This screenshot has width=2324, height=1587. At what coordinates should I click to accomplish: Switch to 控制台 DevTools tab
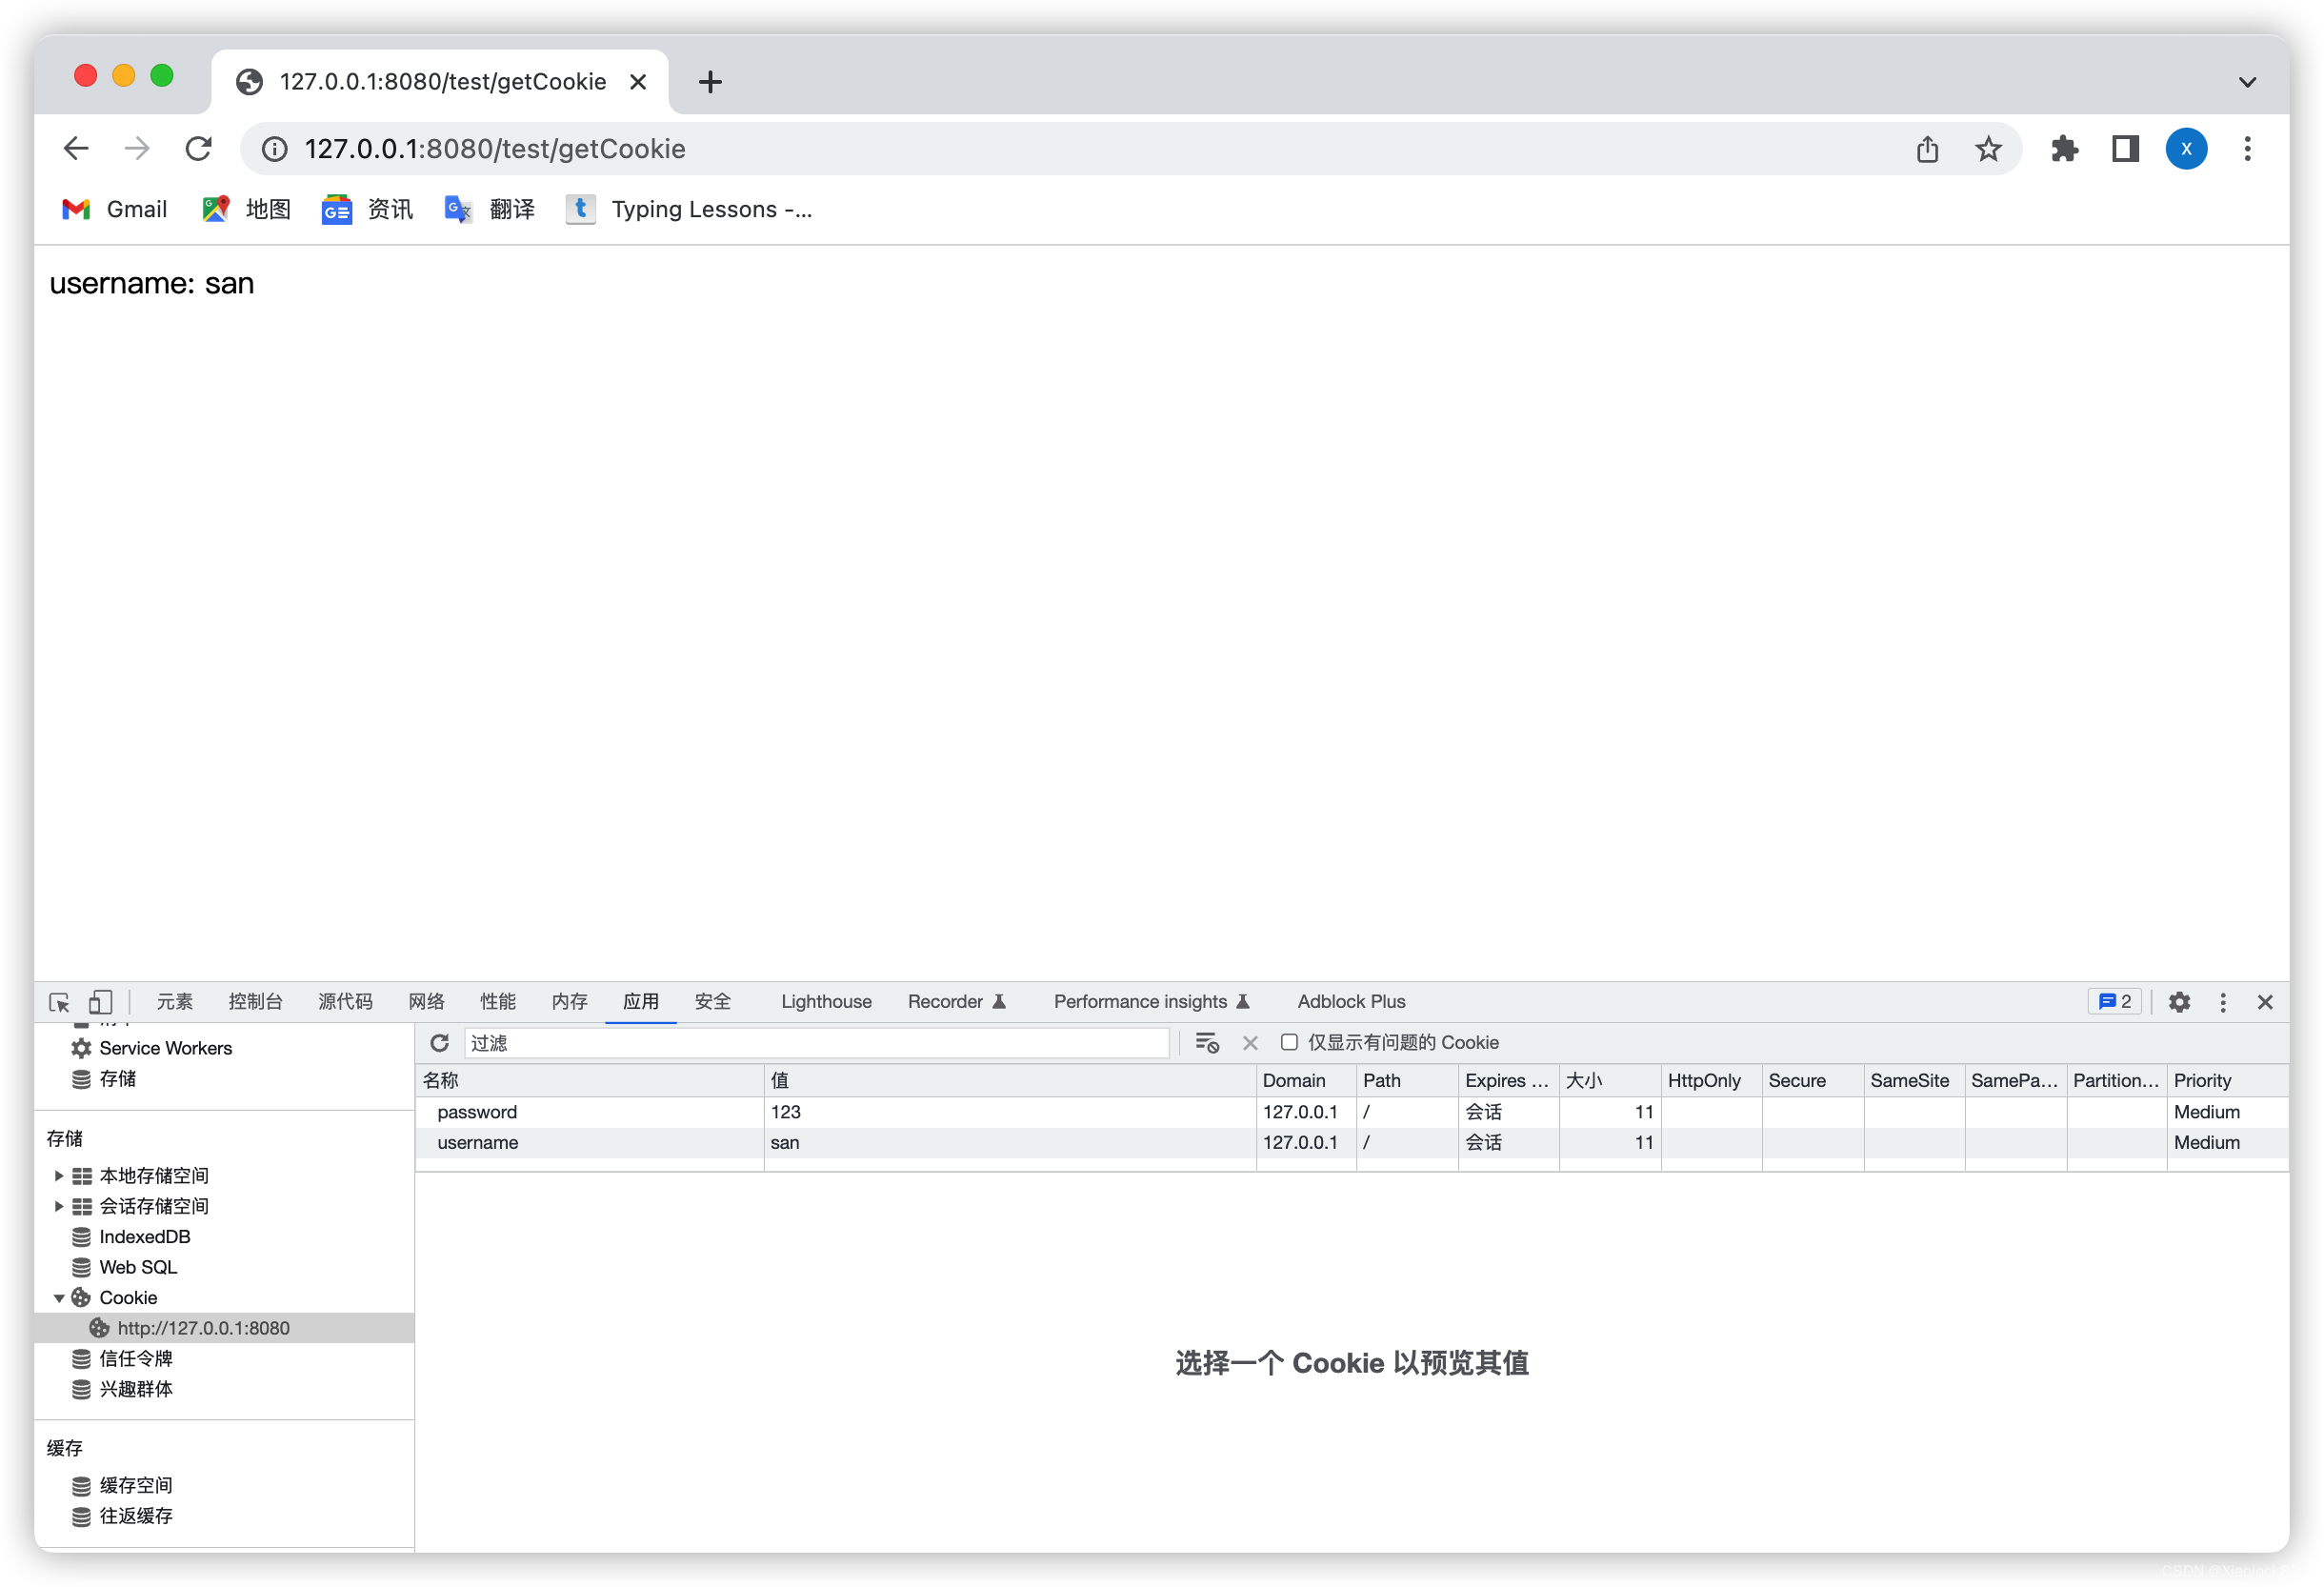click(255, 1002)
